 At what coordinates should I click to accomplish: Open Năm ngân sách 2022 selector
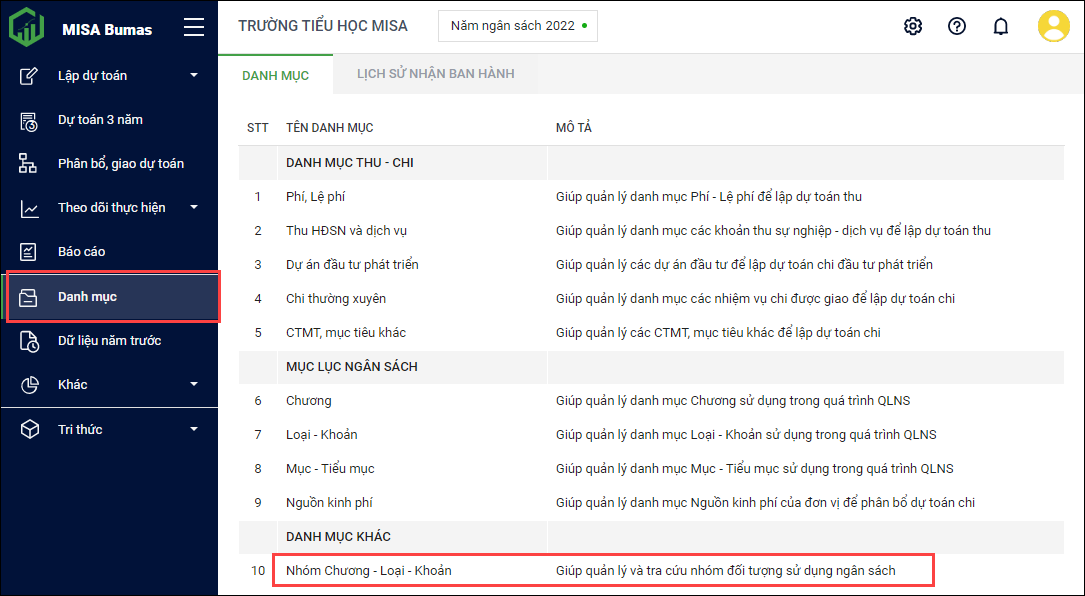click(517, 26)
